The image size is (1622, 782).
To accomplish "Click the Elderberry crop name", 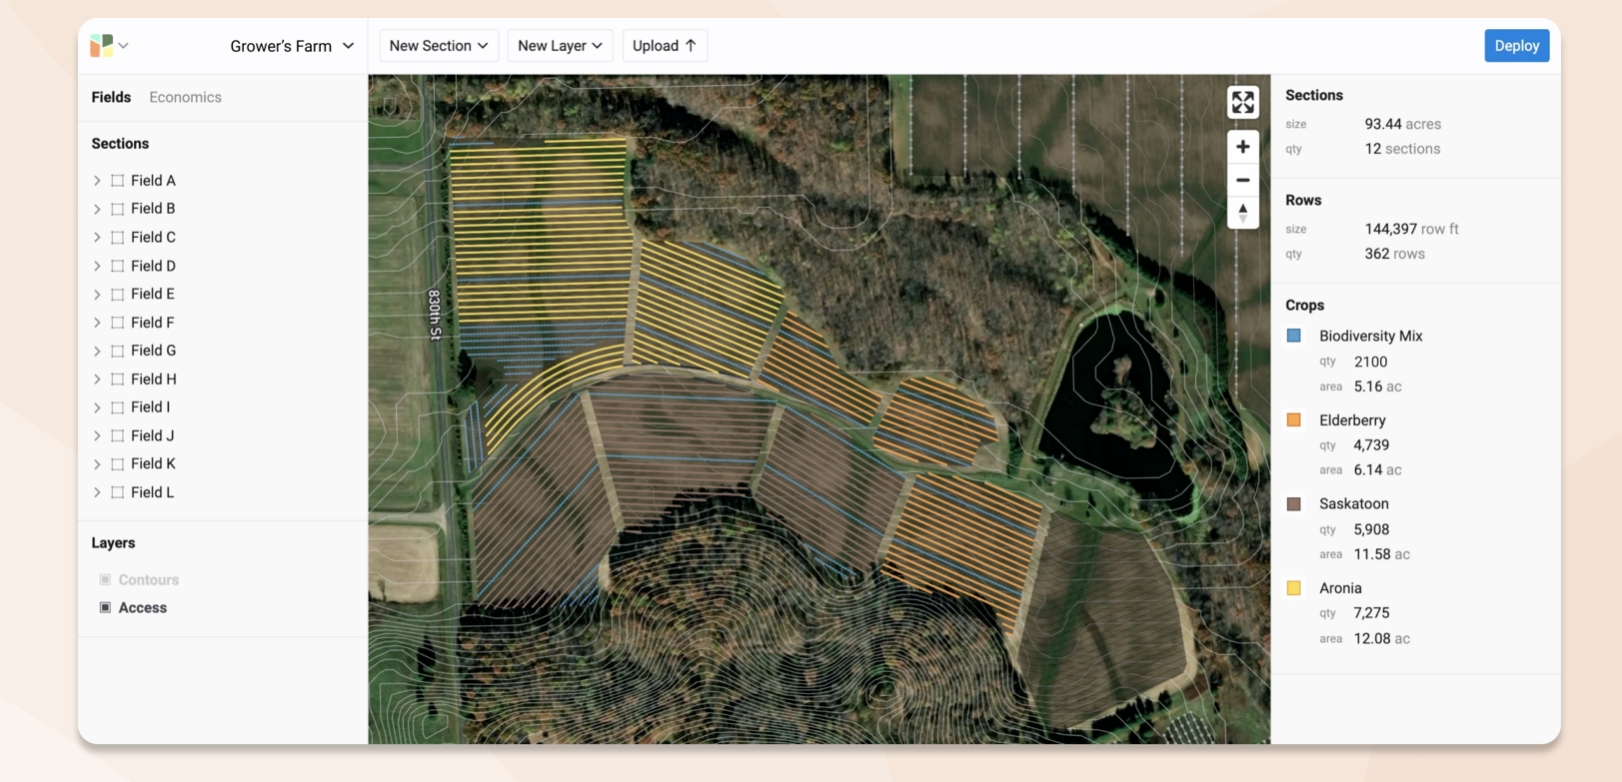I will coord(1352,420).
